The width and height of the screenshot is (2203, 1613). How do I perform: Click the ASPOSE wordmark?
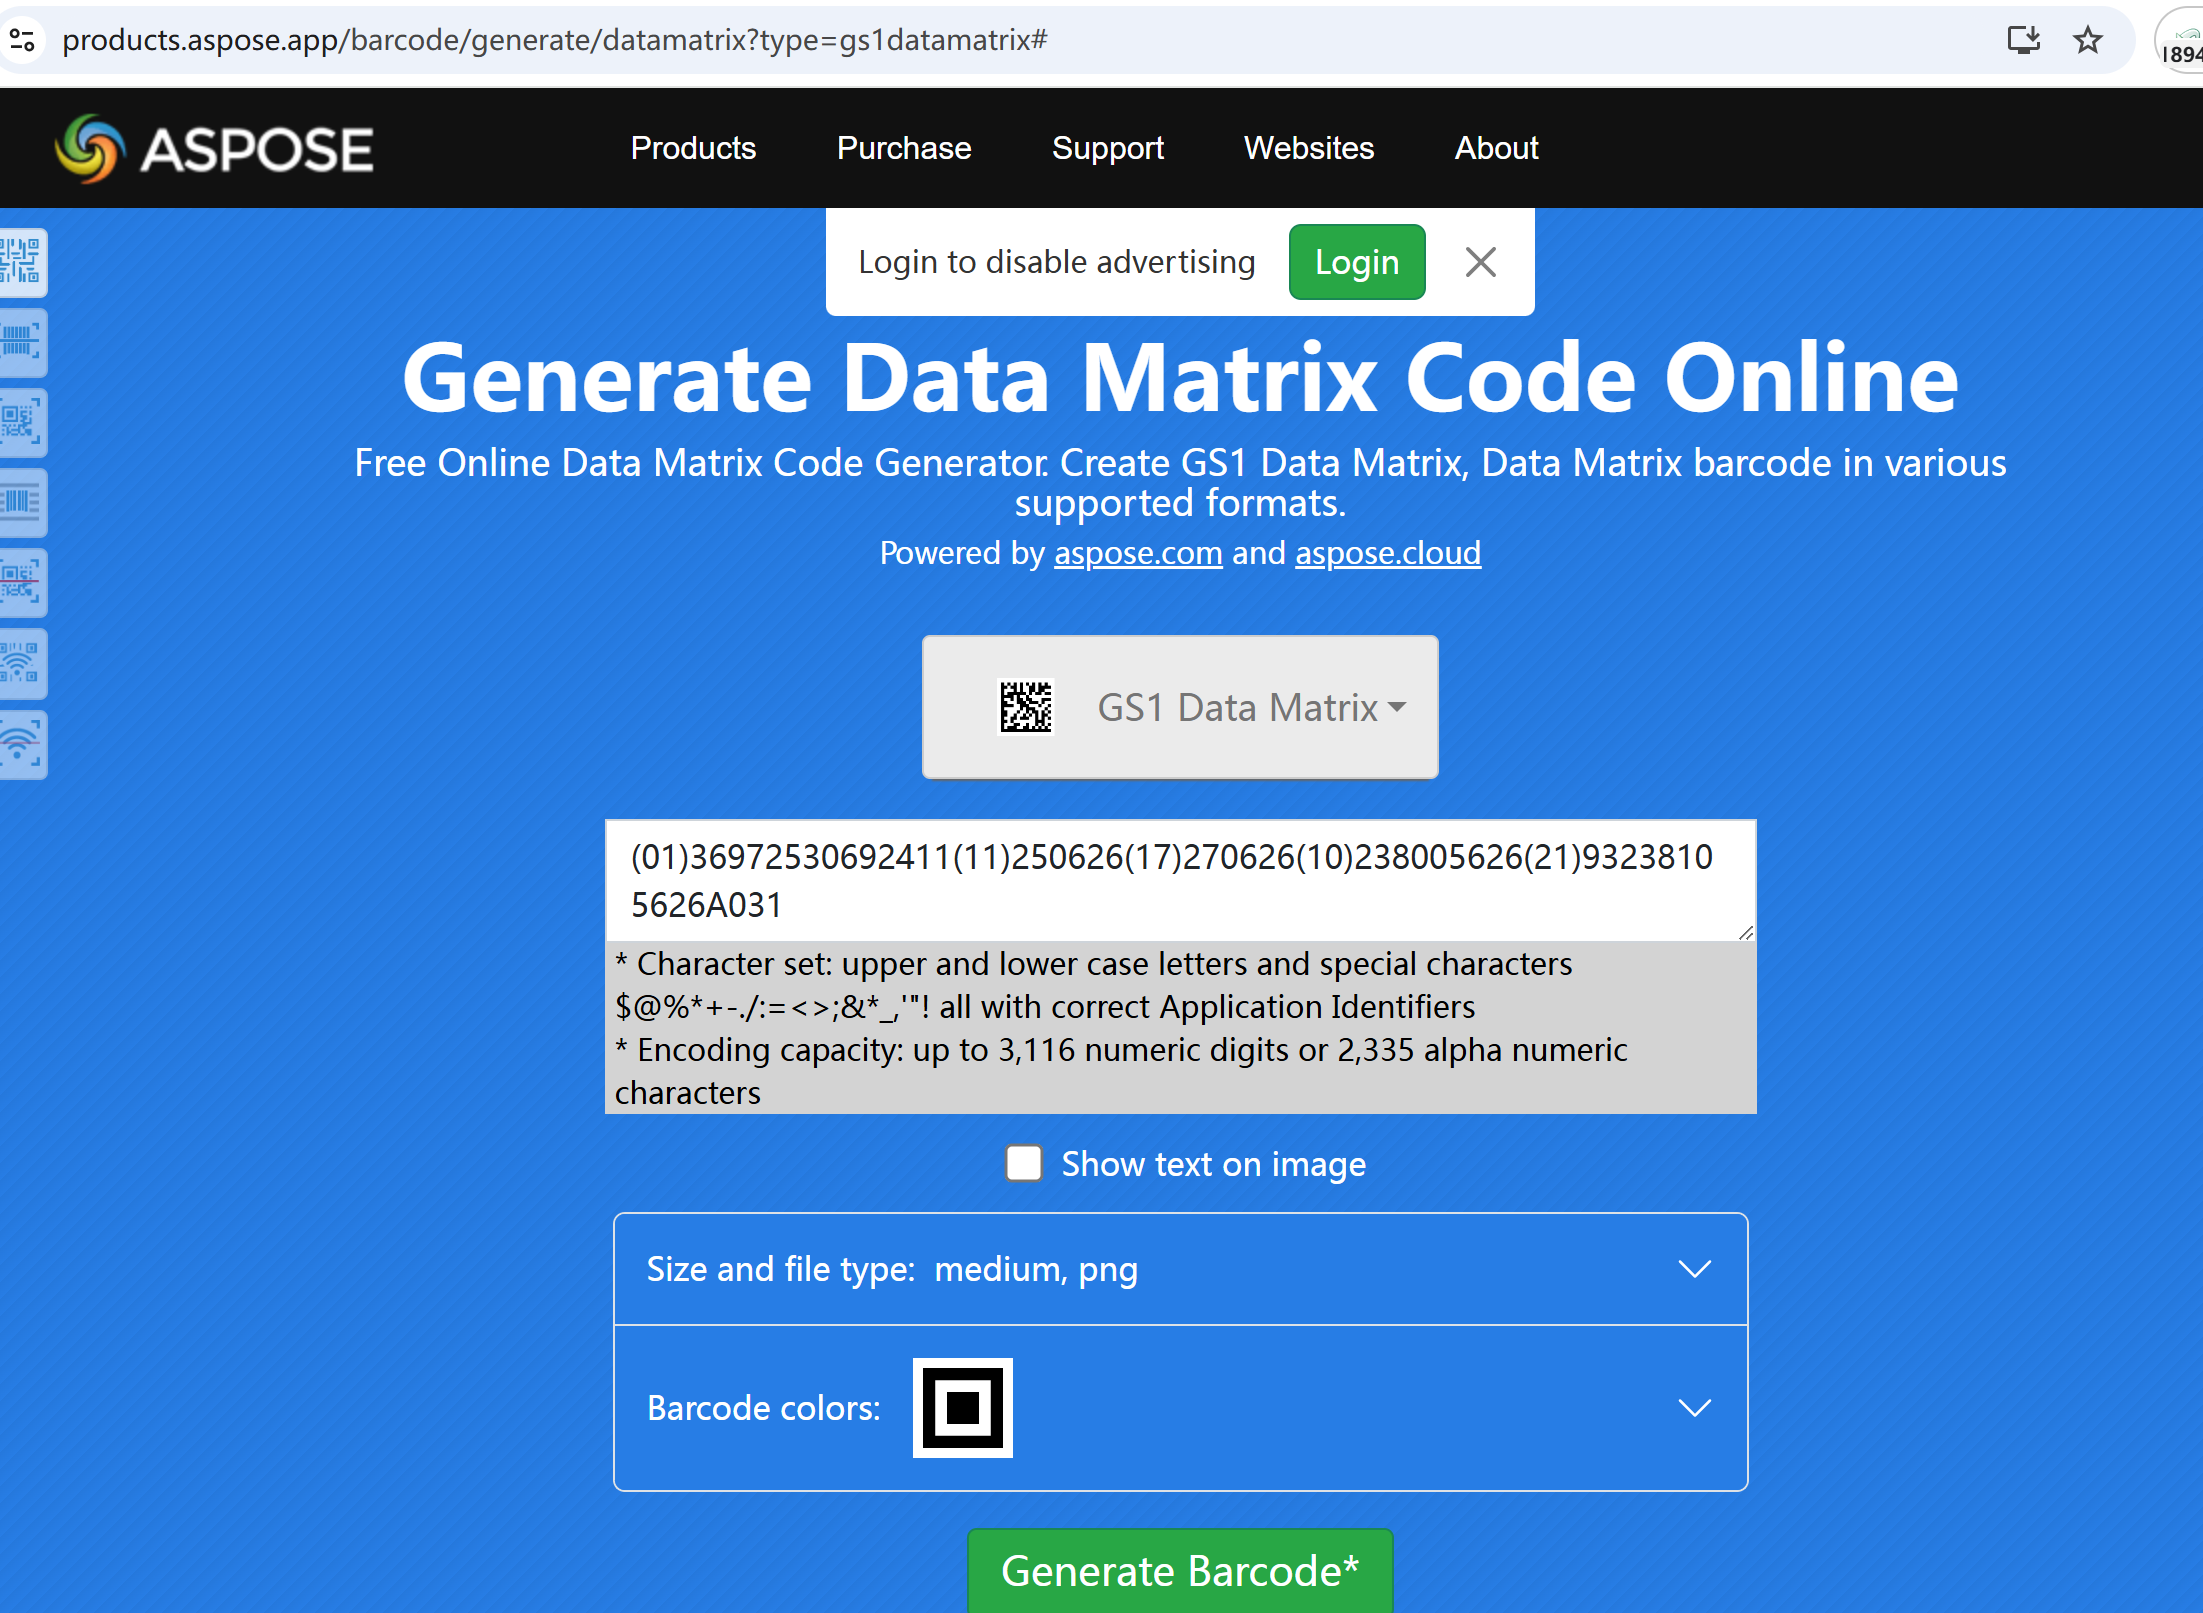click(x=257, y=150)
